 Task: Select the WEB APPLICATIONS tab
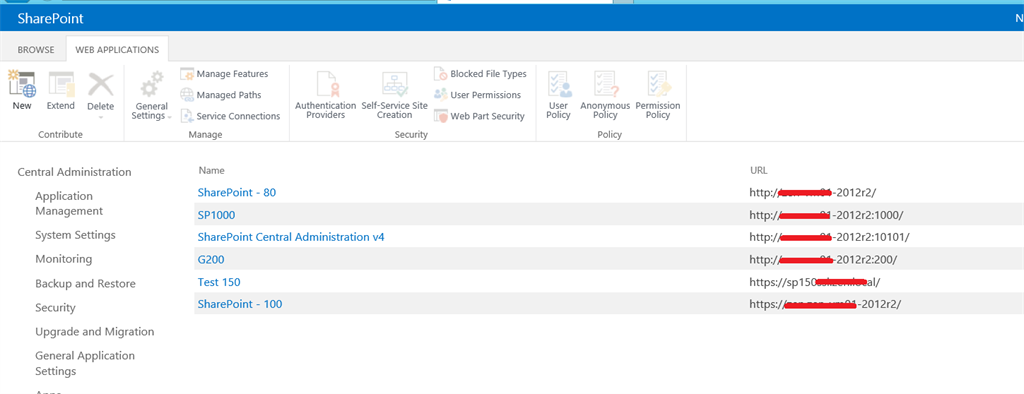coord(117,50)
